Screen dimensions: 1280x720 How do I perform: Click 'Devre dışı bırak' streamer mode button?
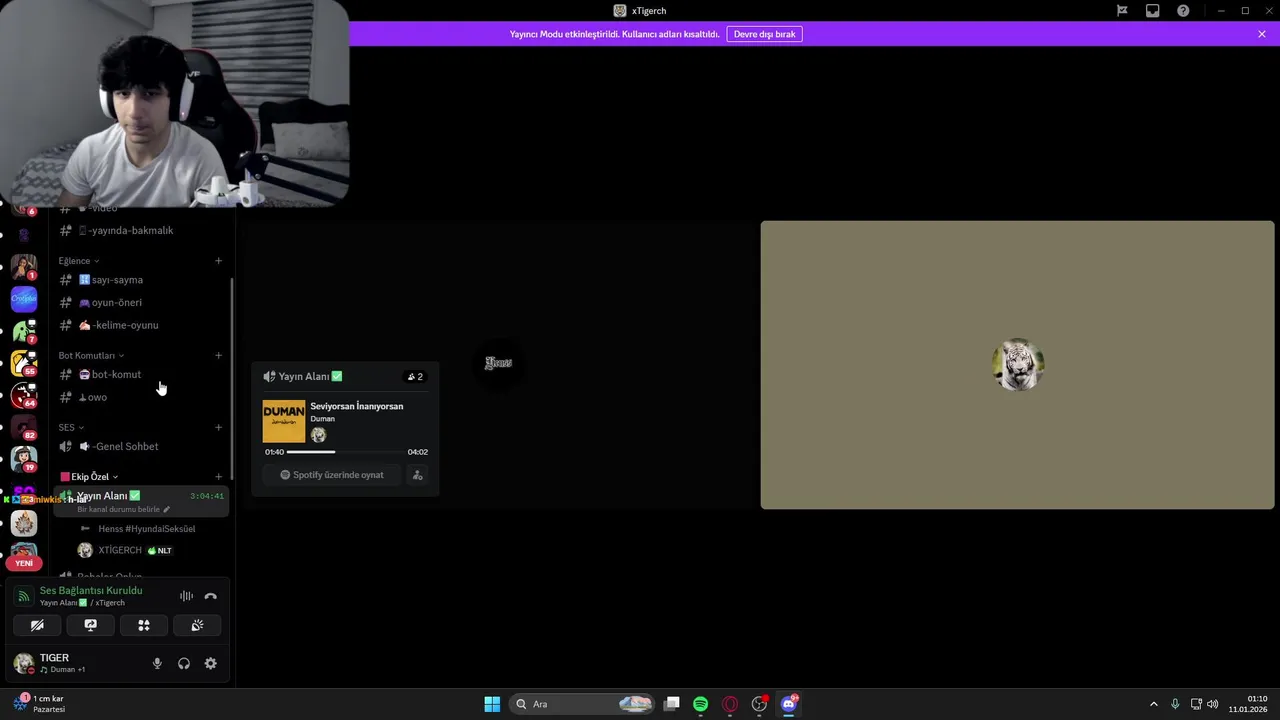coord(764,34)
